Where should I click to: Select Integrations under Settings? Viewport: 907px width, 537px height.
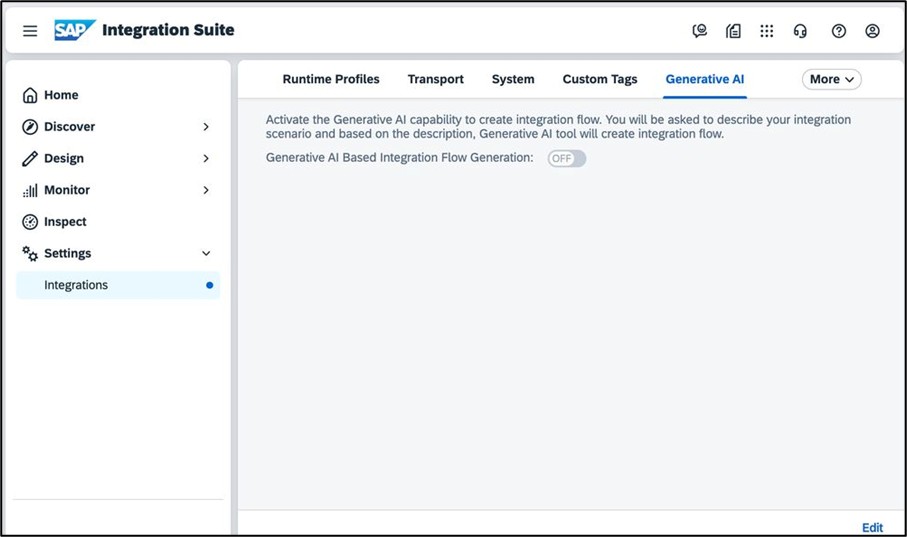pos(76,285)
